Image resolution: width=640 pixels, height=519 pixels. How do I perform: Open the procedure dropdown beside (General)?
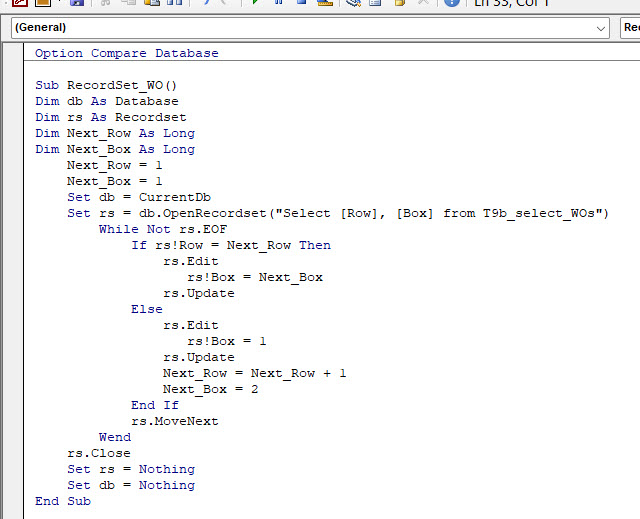pyautogui.click(x=630, y=28)
